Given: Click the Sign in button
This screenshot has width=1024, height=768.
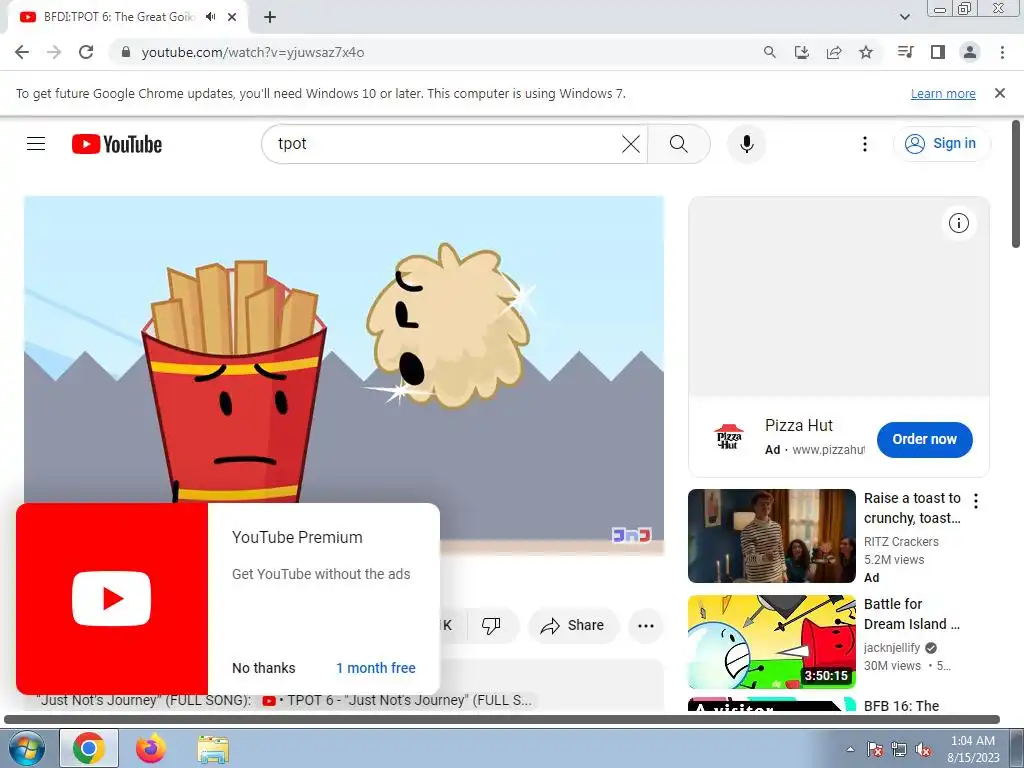Looking at the screenshot, I should pos(941,144).
